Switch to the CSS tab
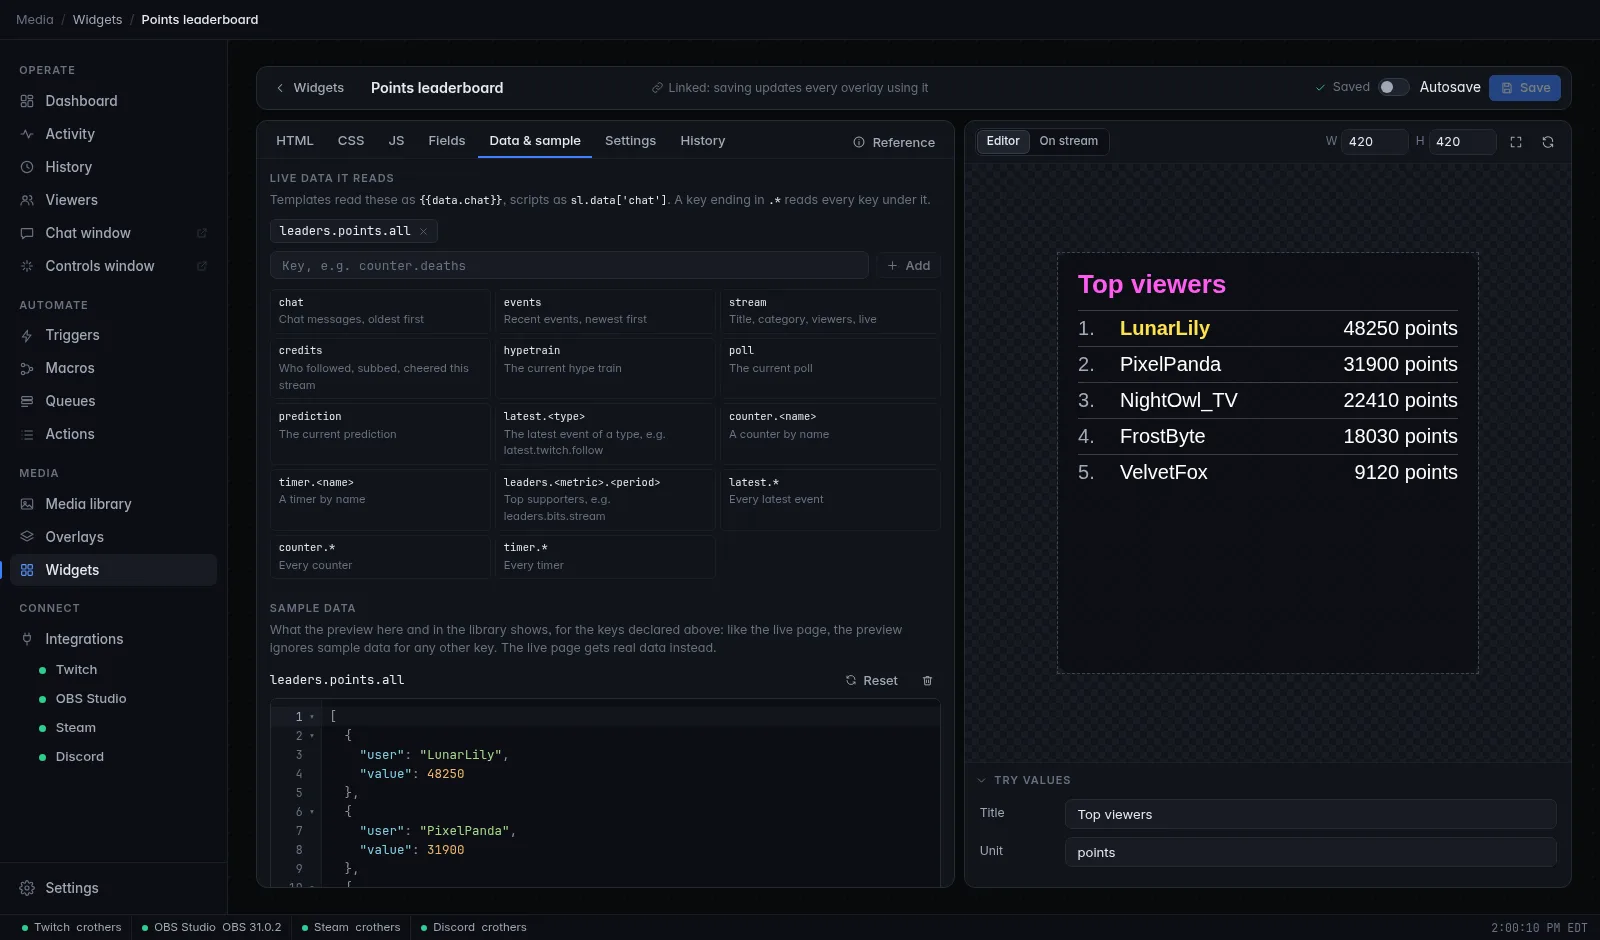Image resolution: width=1600 pixels, height=940 pixels. coord(351,141)
